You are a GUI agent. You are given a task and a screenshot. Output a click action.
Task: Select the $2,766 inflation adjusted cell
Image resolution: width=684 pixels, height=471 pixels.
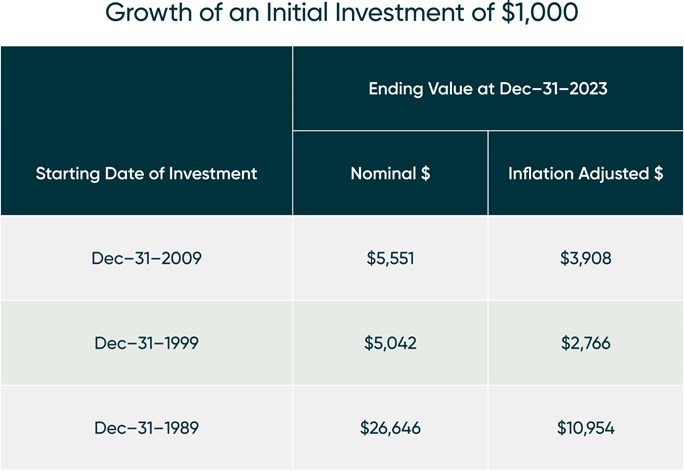pyautogui.click(x=585, y=343)
